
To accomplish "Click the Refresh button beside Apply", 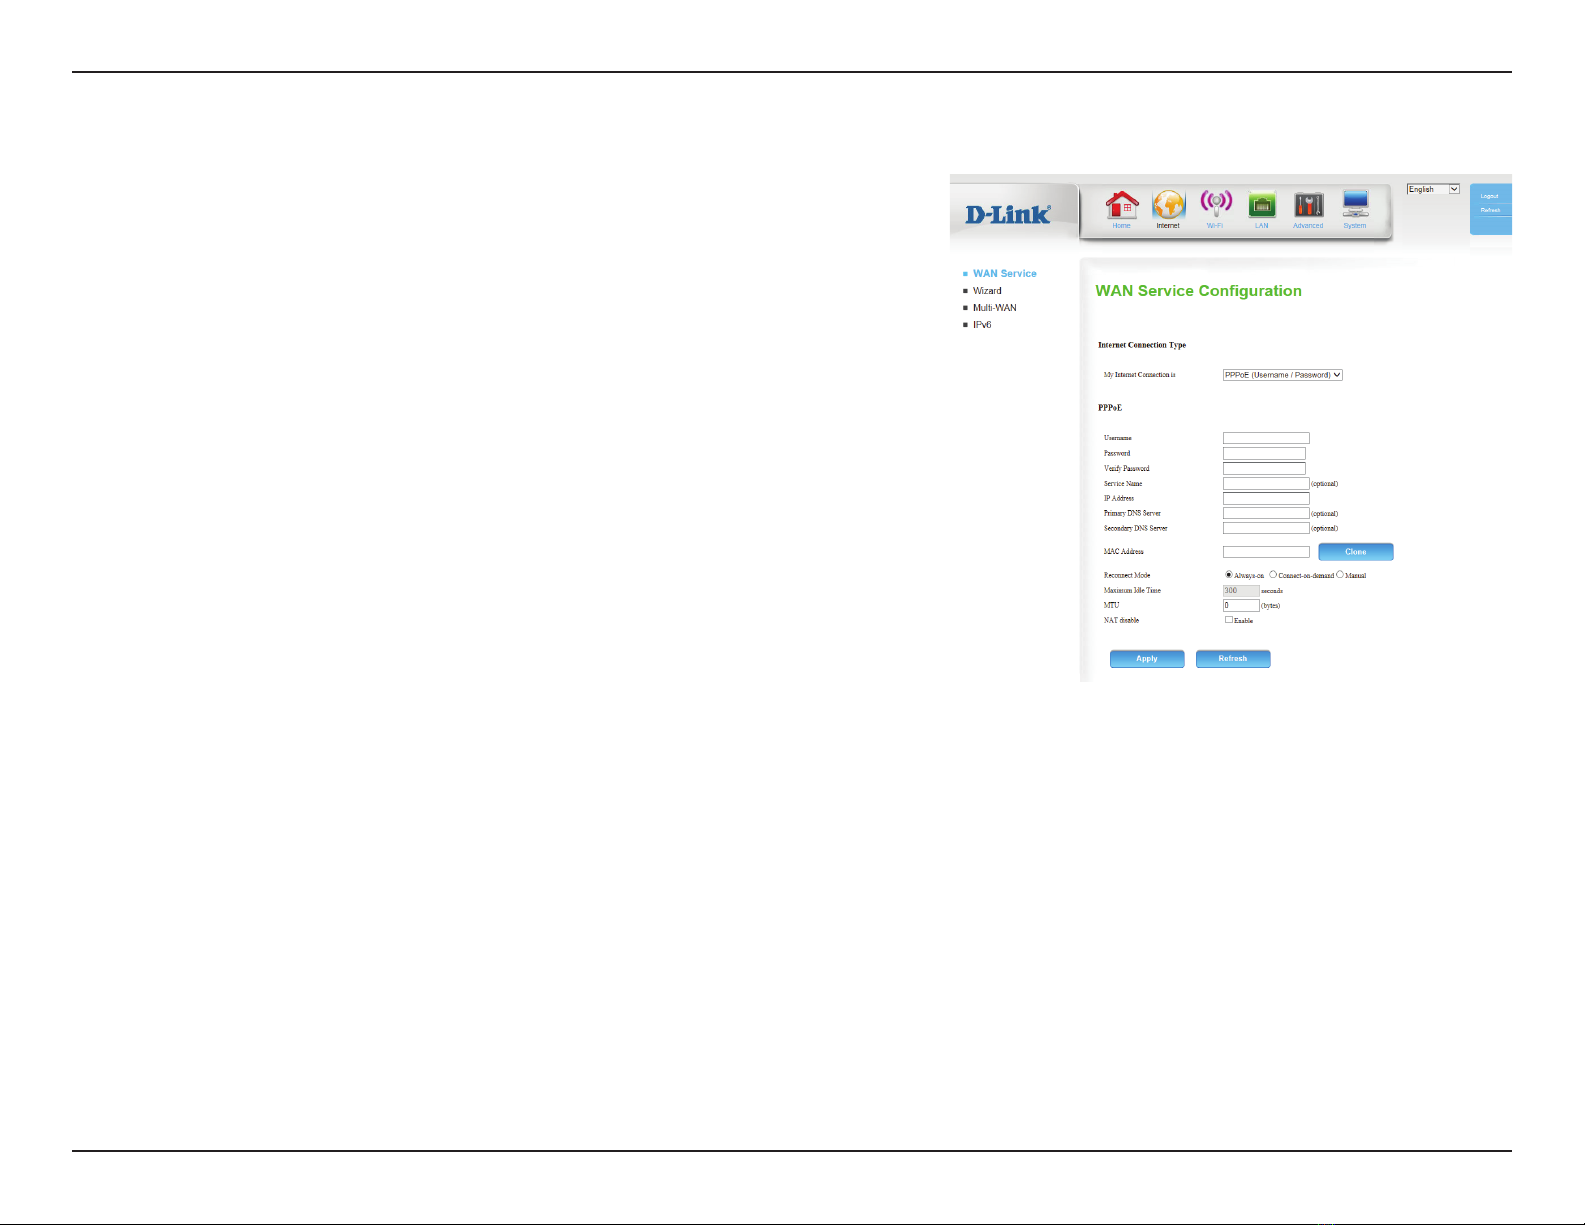I will click(x=1233, y=659).
